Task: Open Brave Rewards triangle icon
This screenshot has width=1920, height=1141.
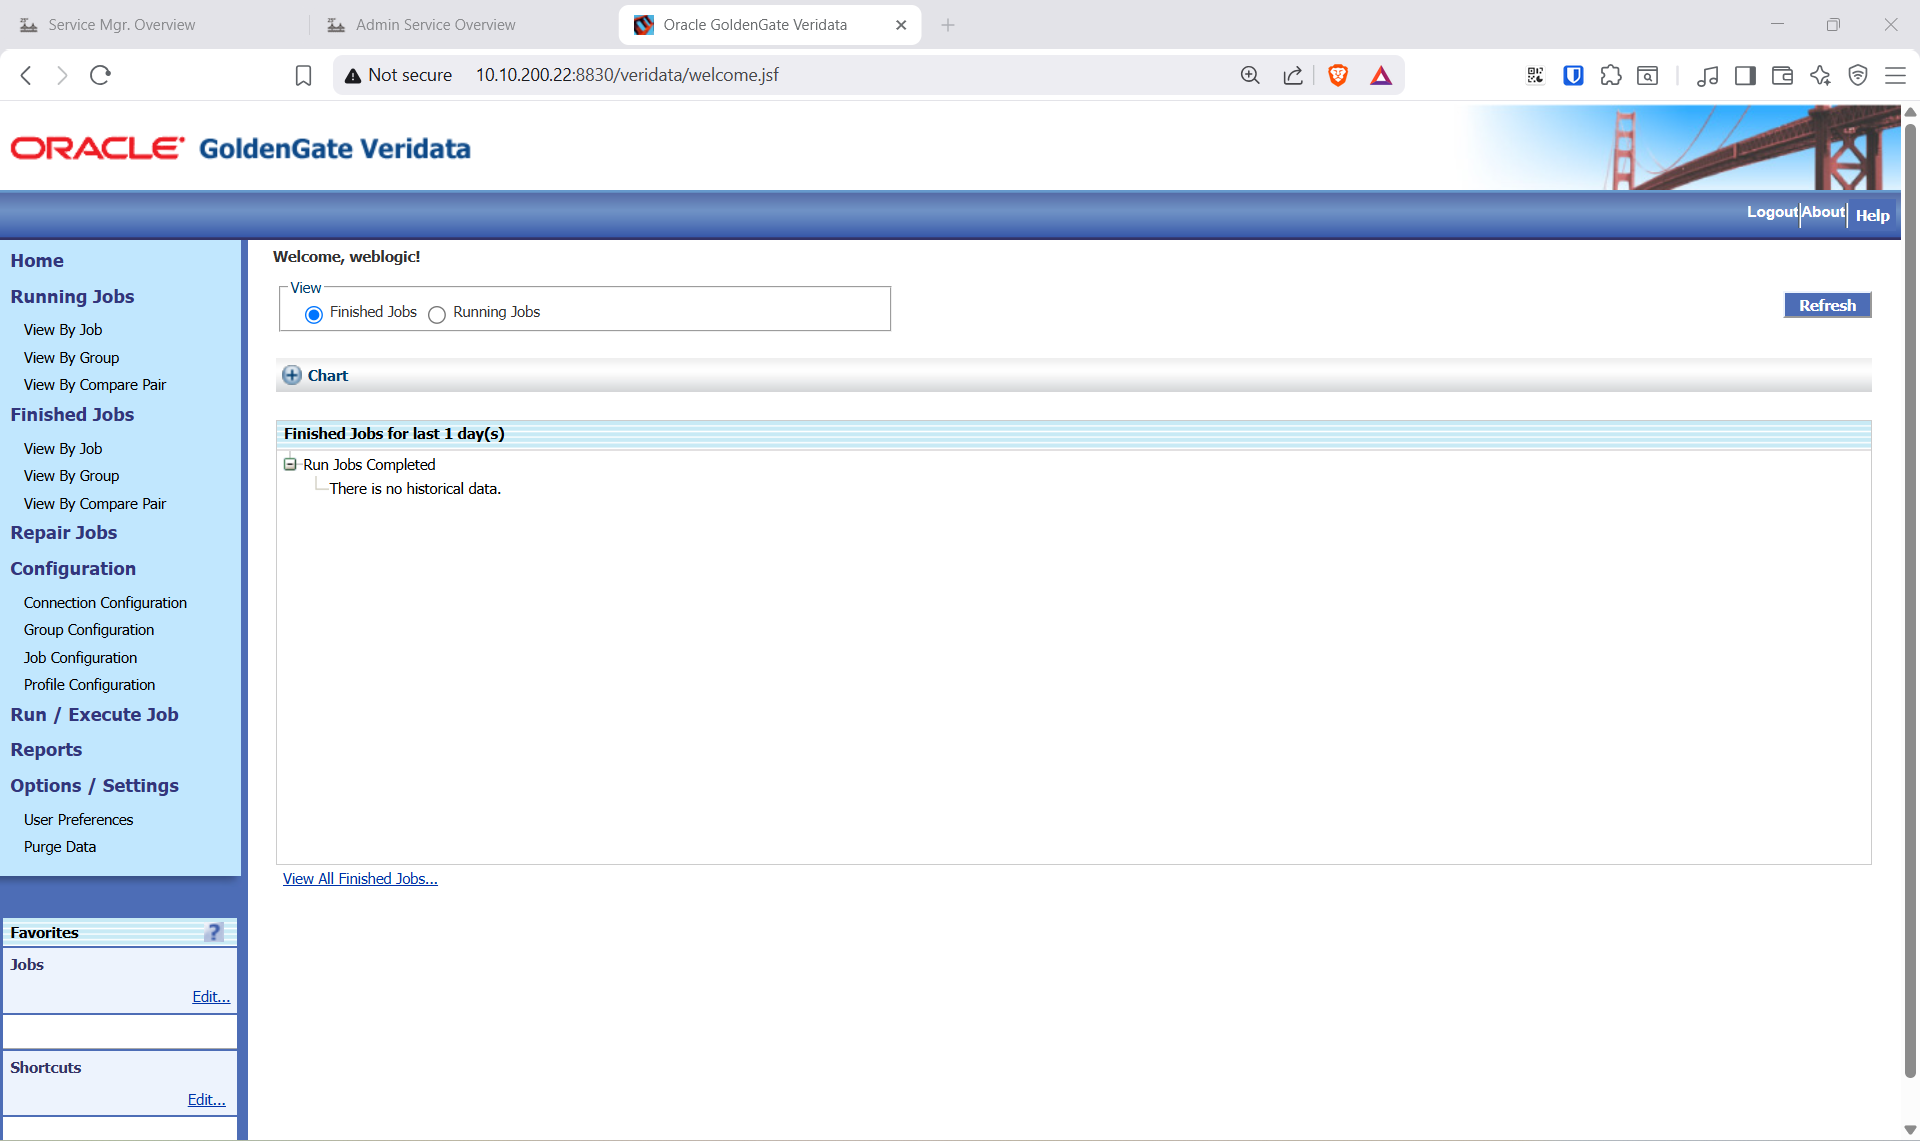Action: point(1381,75)
